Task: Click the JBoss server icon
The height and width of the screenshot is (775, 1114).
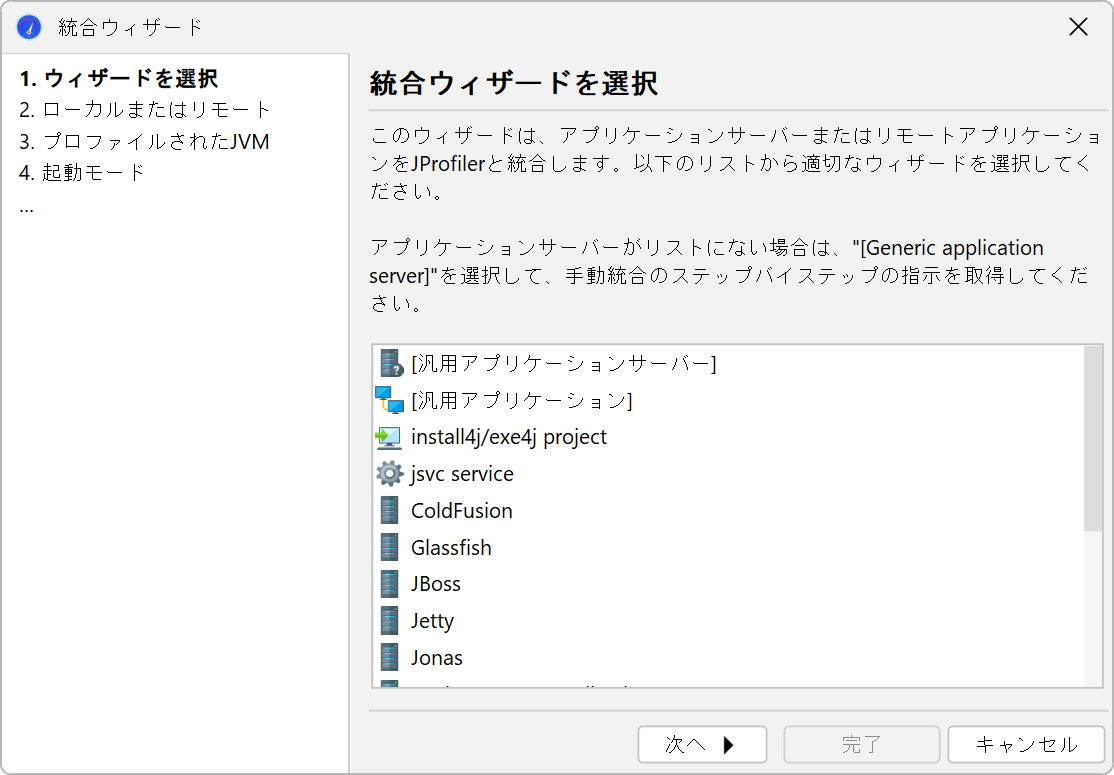Action: [389, 584]
